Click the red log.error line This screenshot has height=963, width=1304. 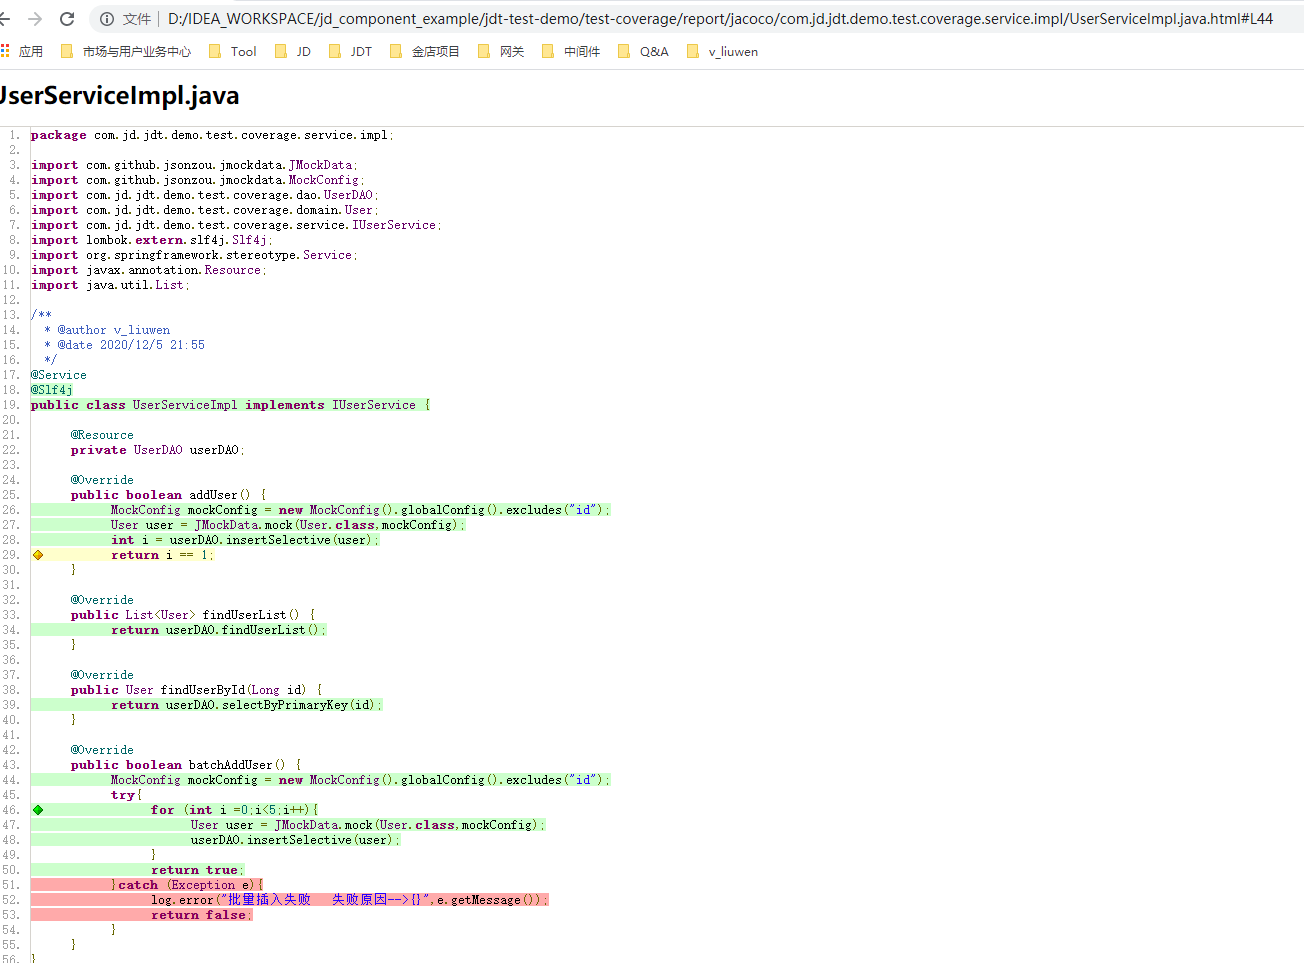click(350, 900)
